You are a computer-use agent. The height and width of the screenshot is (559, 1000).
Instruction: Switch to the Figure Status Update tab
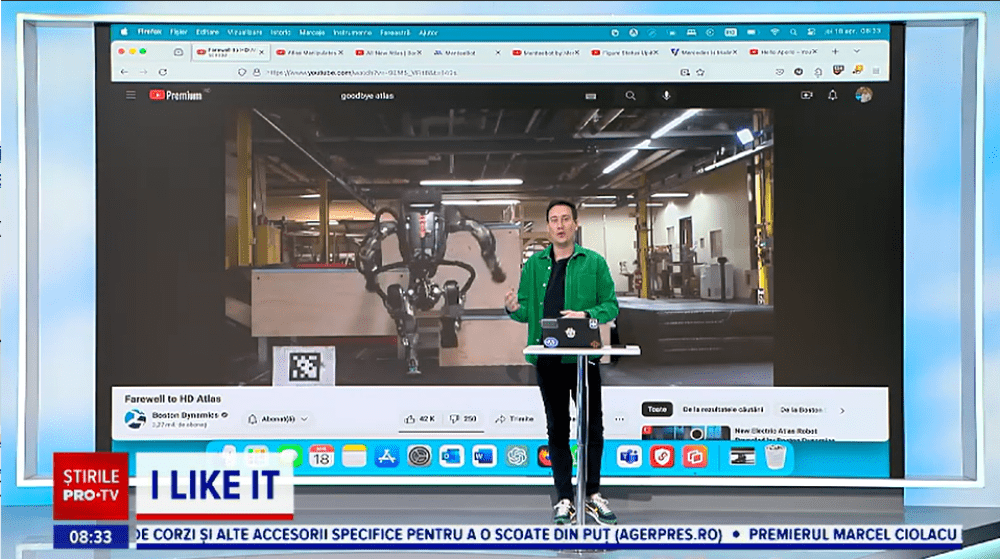pyautogui.click(x=625, y=52)
